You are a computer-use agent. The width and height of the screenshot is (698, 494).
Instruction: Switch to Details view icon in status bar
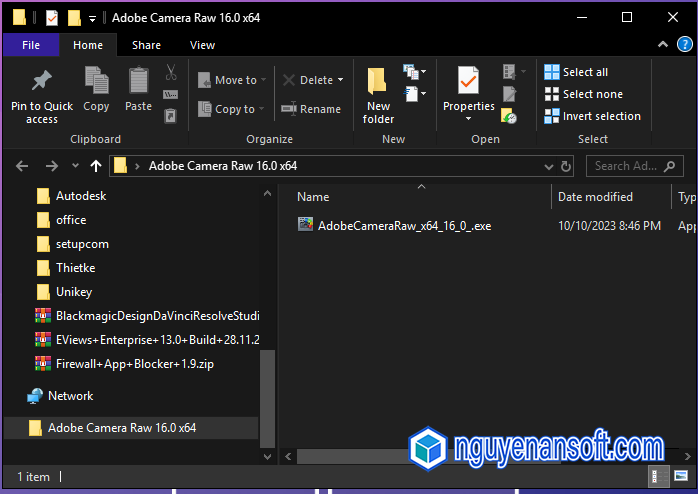[x=658, y=477]
